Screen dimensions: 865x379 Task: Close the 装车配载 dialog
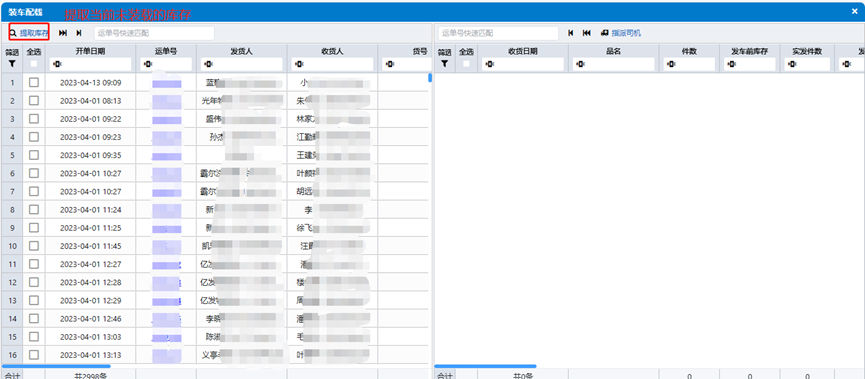(x=855, y=11)
